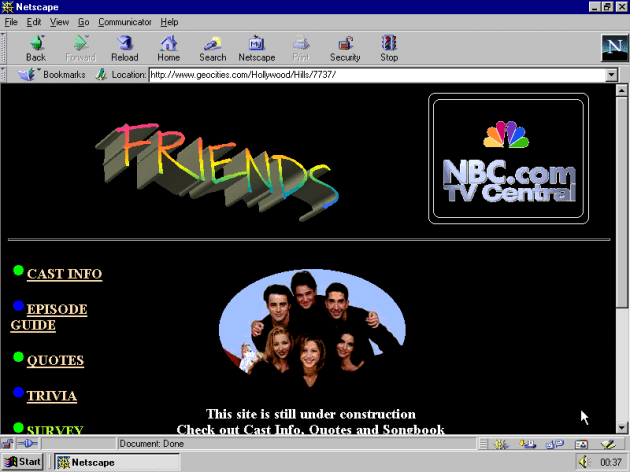Go to the Home page icon
The width and height of the screenshot is (630, 472).
tap(169, 43)
